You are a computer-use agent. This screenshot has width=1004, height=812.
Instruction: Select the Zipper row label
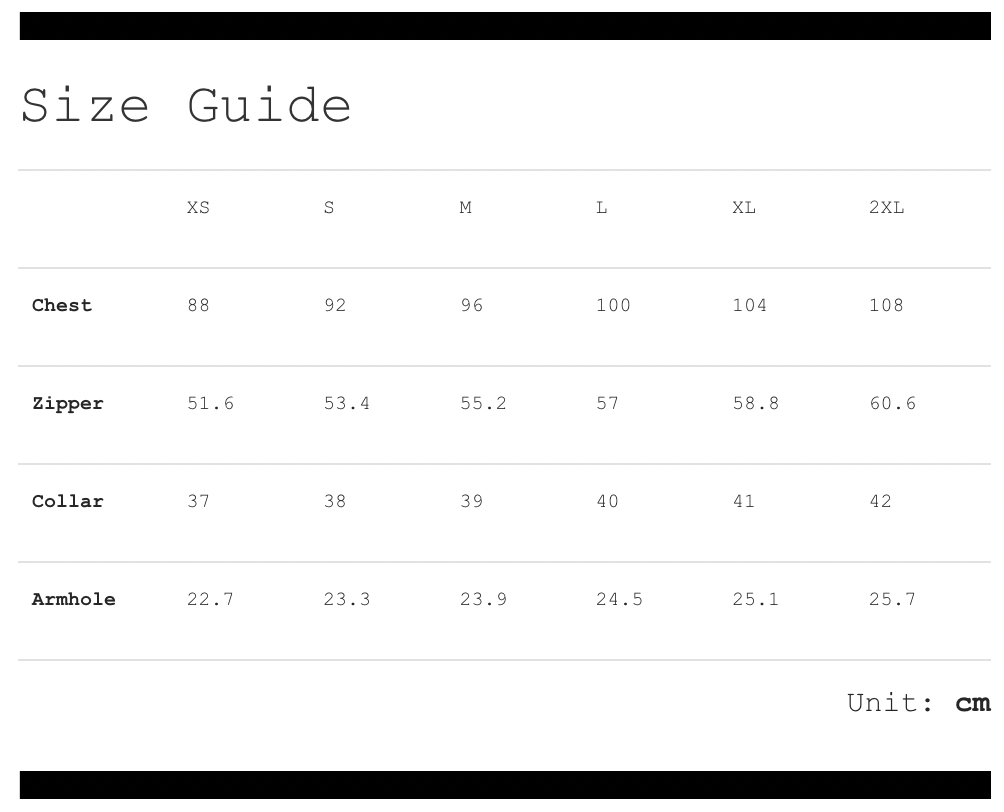(68, 404)
